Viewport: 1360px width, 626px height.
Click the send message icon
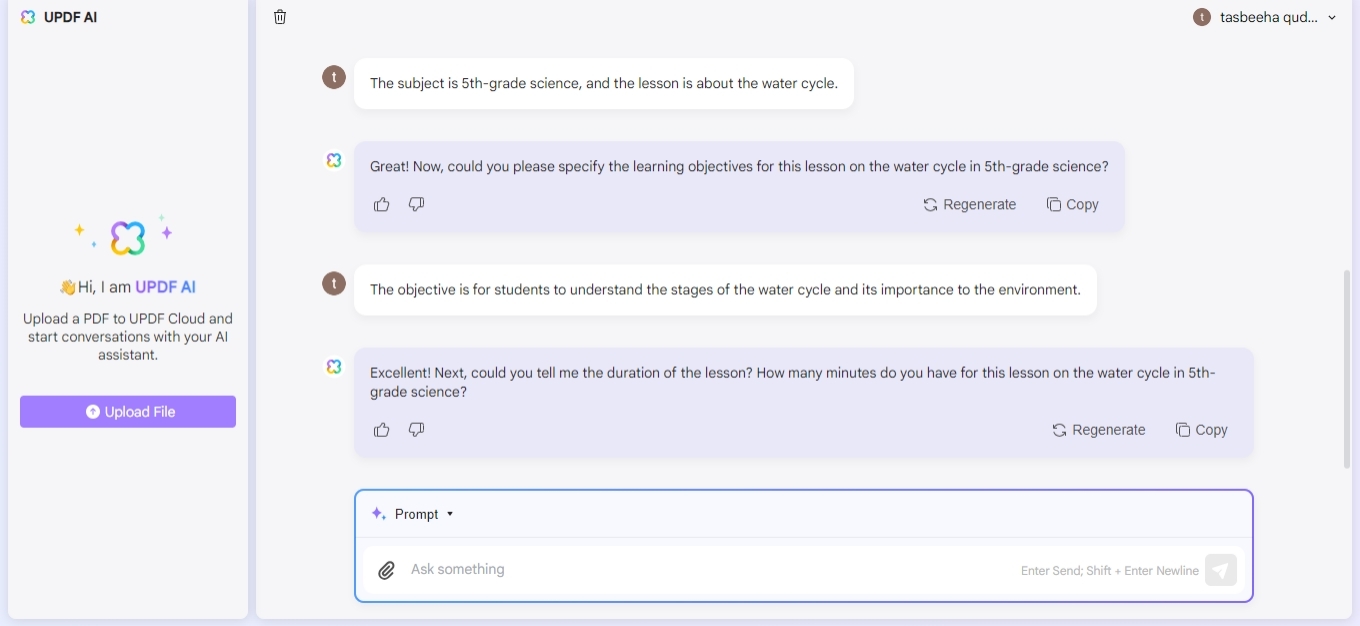coord(1221,569)
